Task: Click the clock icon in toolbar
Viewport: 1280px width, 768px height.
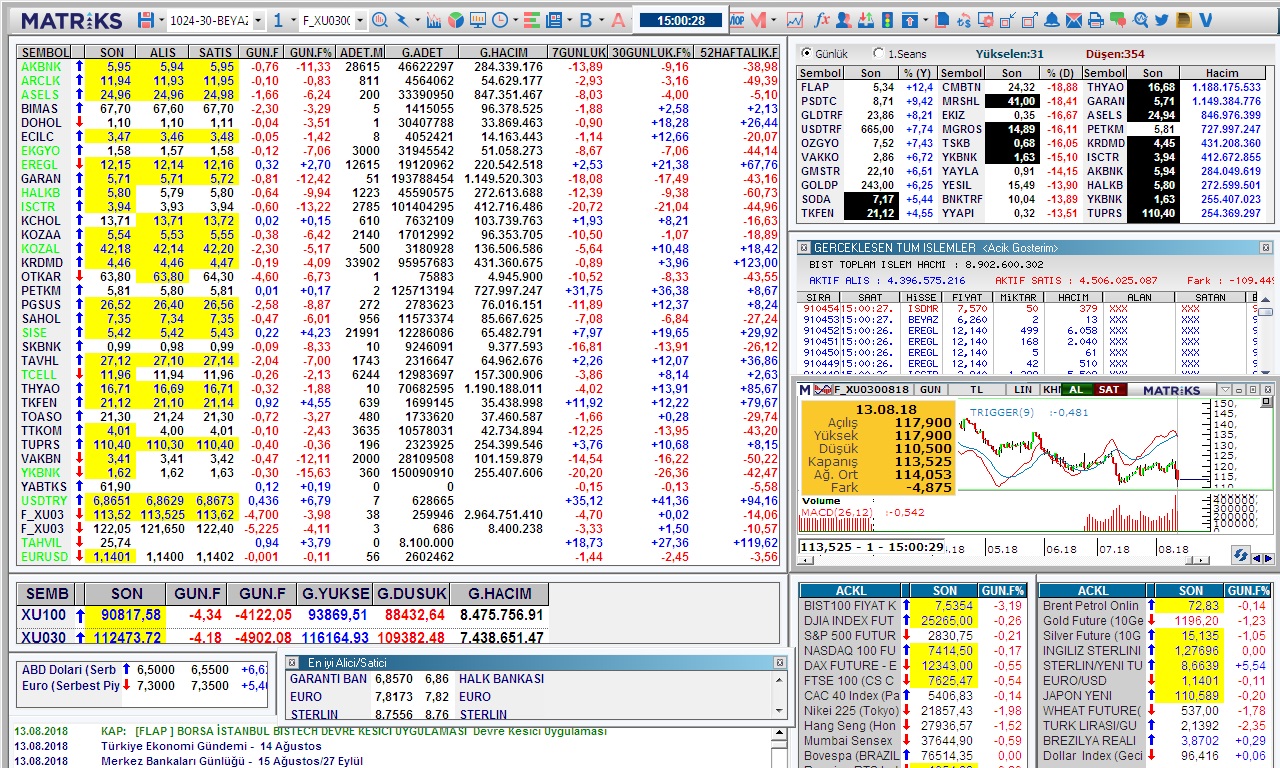Action: pyautogui.click(x=499, y=20)
